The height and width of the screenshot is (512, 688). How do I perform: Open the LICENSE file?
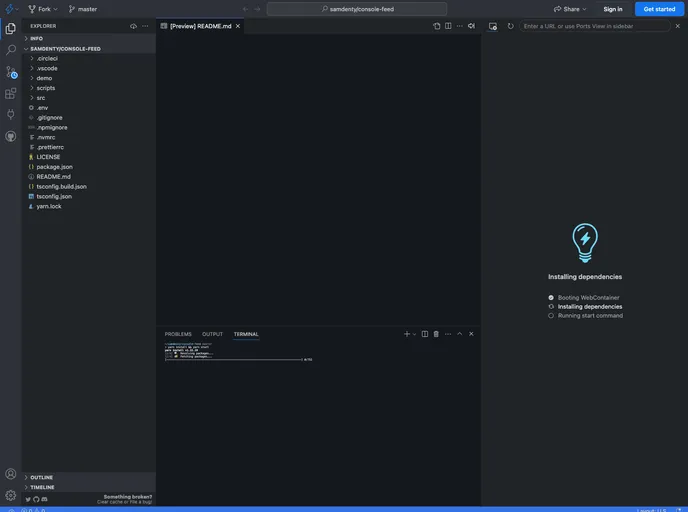[x=89, y=157]
